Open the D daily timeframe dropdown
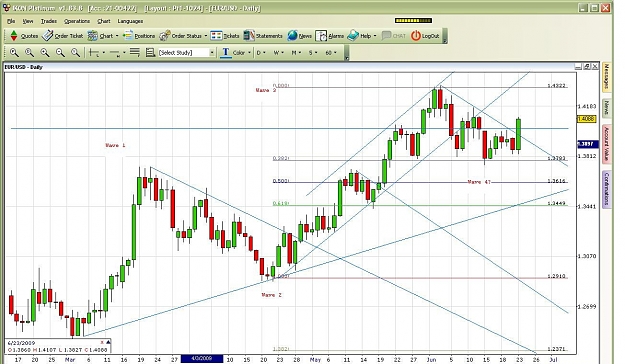Screen dimensions: 625x364 [x=261, y=53]
